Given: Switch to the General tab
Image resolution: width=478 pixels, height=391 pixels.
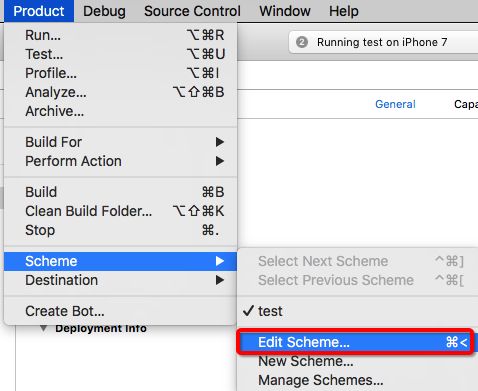Looking at the screenshot, I should click(395, 104).
